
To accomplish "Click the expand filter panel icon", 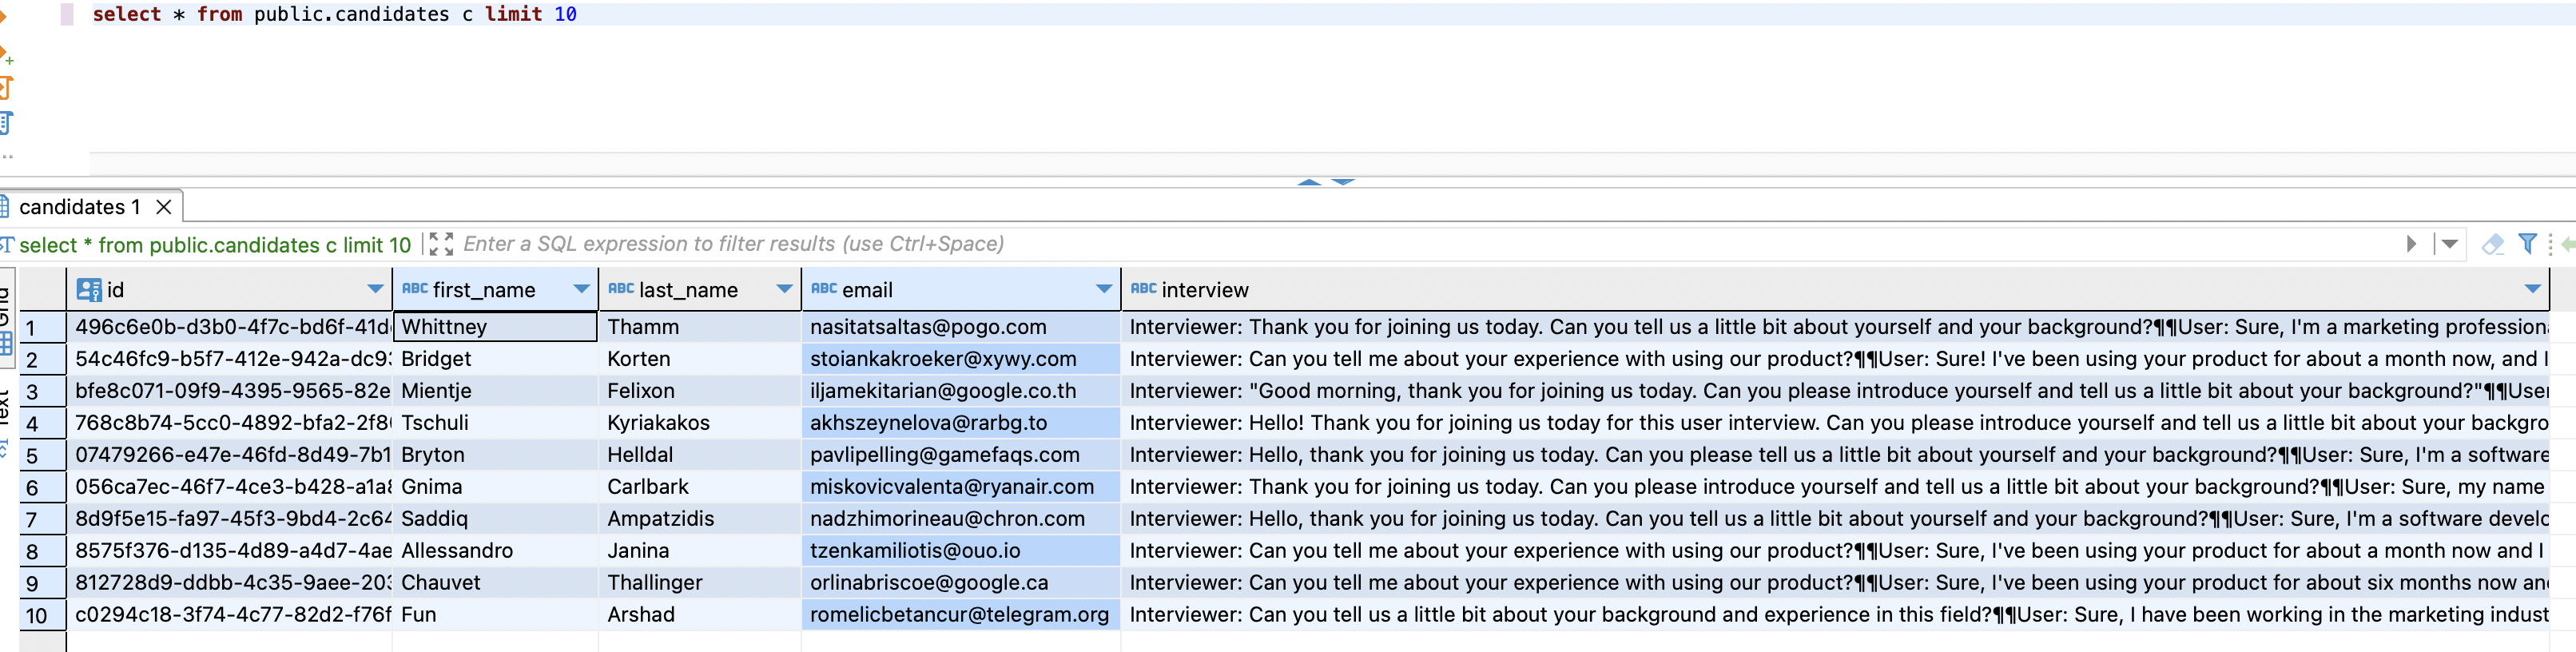I will click(441, 244).
